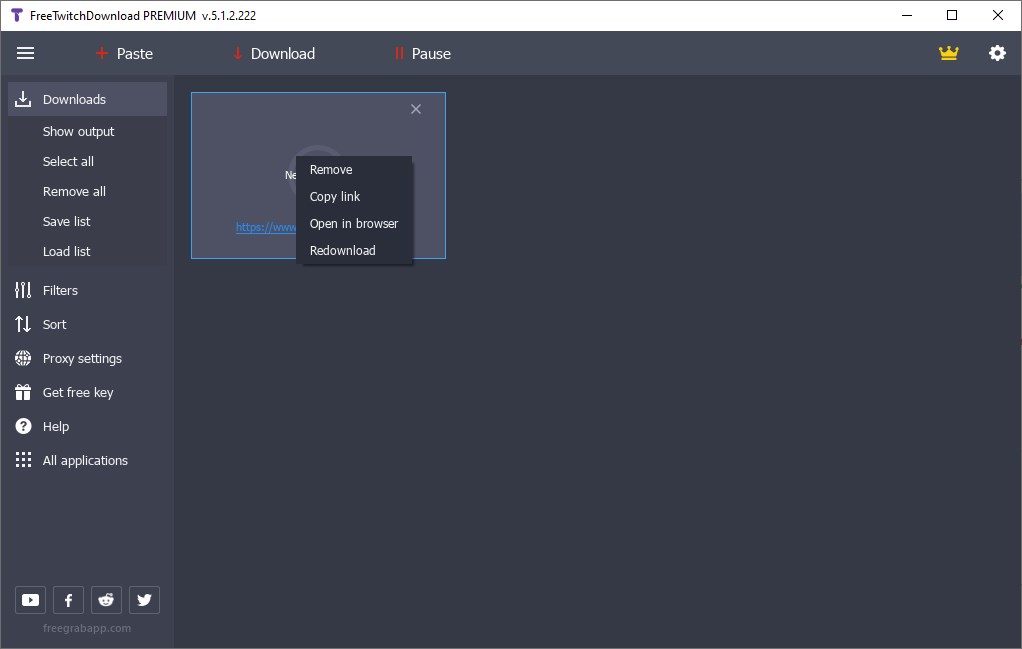Viewport: 1022px width, 649px height.
Task: Open Filters panel
Action: 46,290
